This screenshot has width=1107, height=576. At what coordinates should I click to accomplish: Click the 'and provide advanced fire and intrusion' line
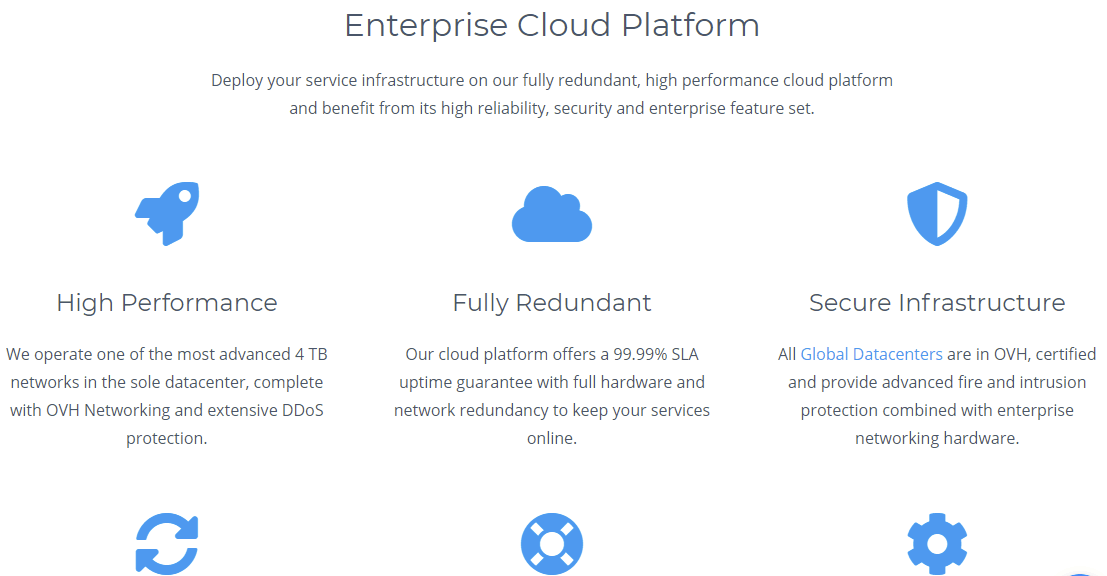pyautogui.click(x=937, y=383)
